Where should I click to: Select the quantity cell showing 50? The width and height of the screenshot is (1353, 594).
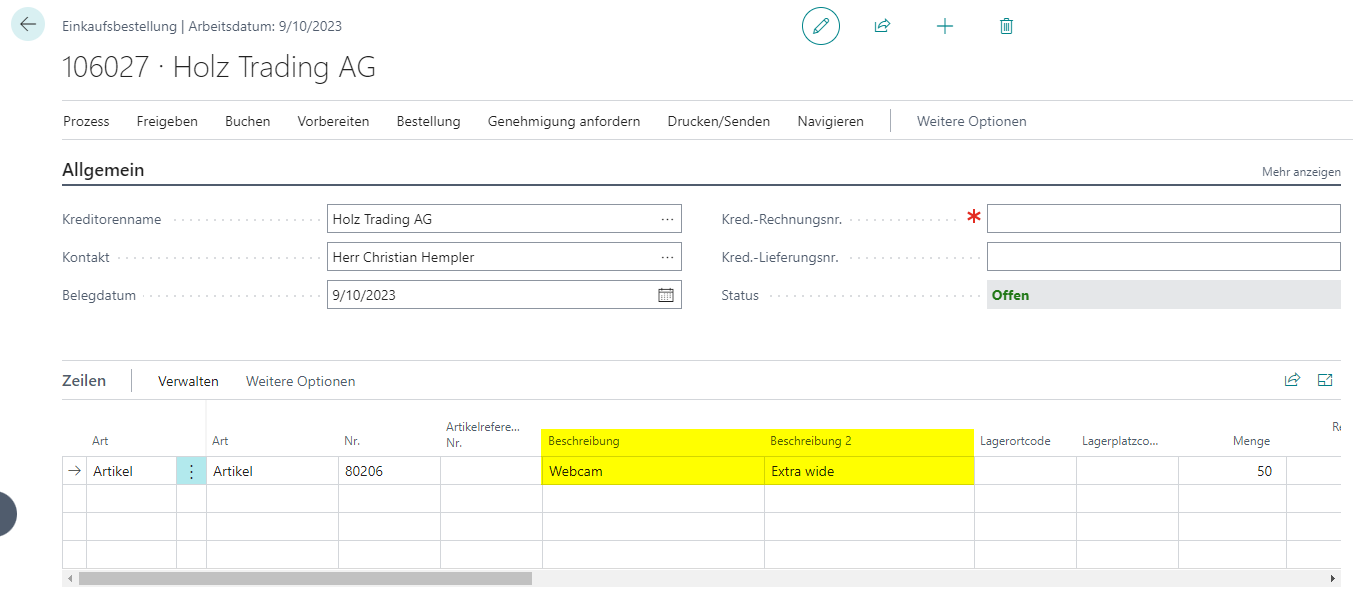pyautogui.click(x=1232, y=471)
